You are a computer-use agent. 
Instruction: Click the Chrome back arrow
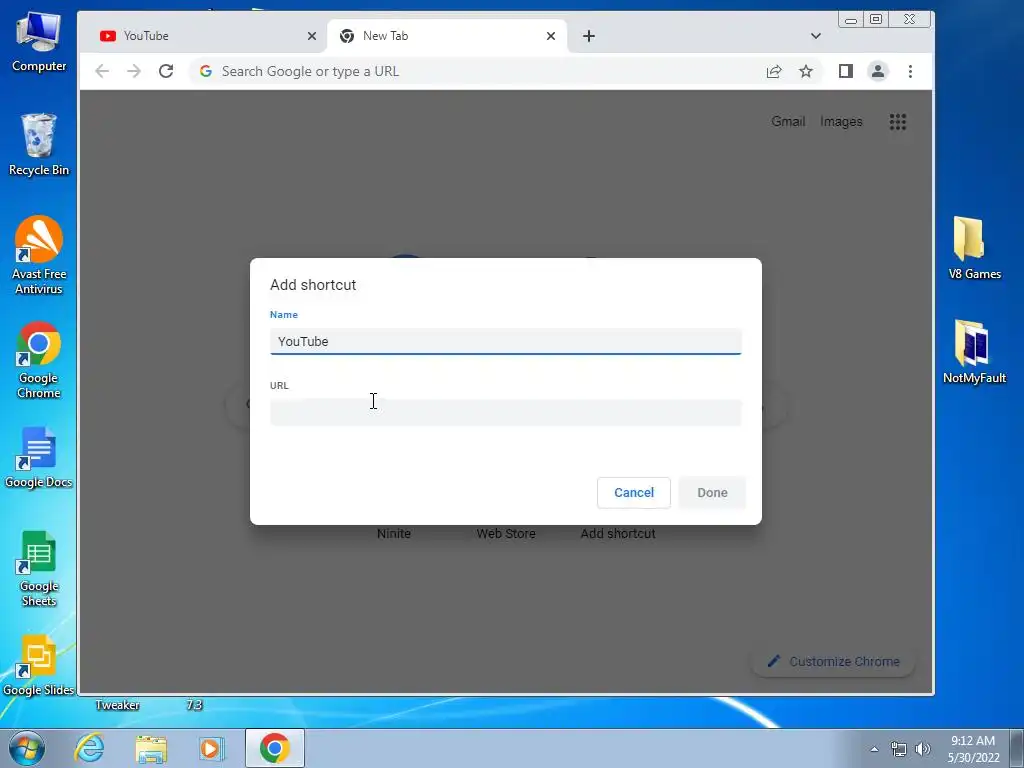[x=102, y=71]
